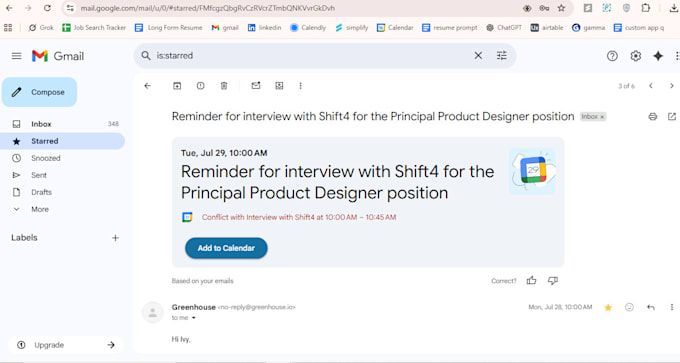Print the email with the printer icon
The image size is (680, 363).
(653, 117)
